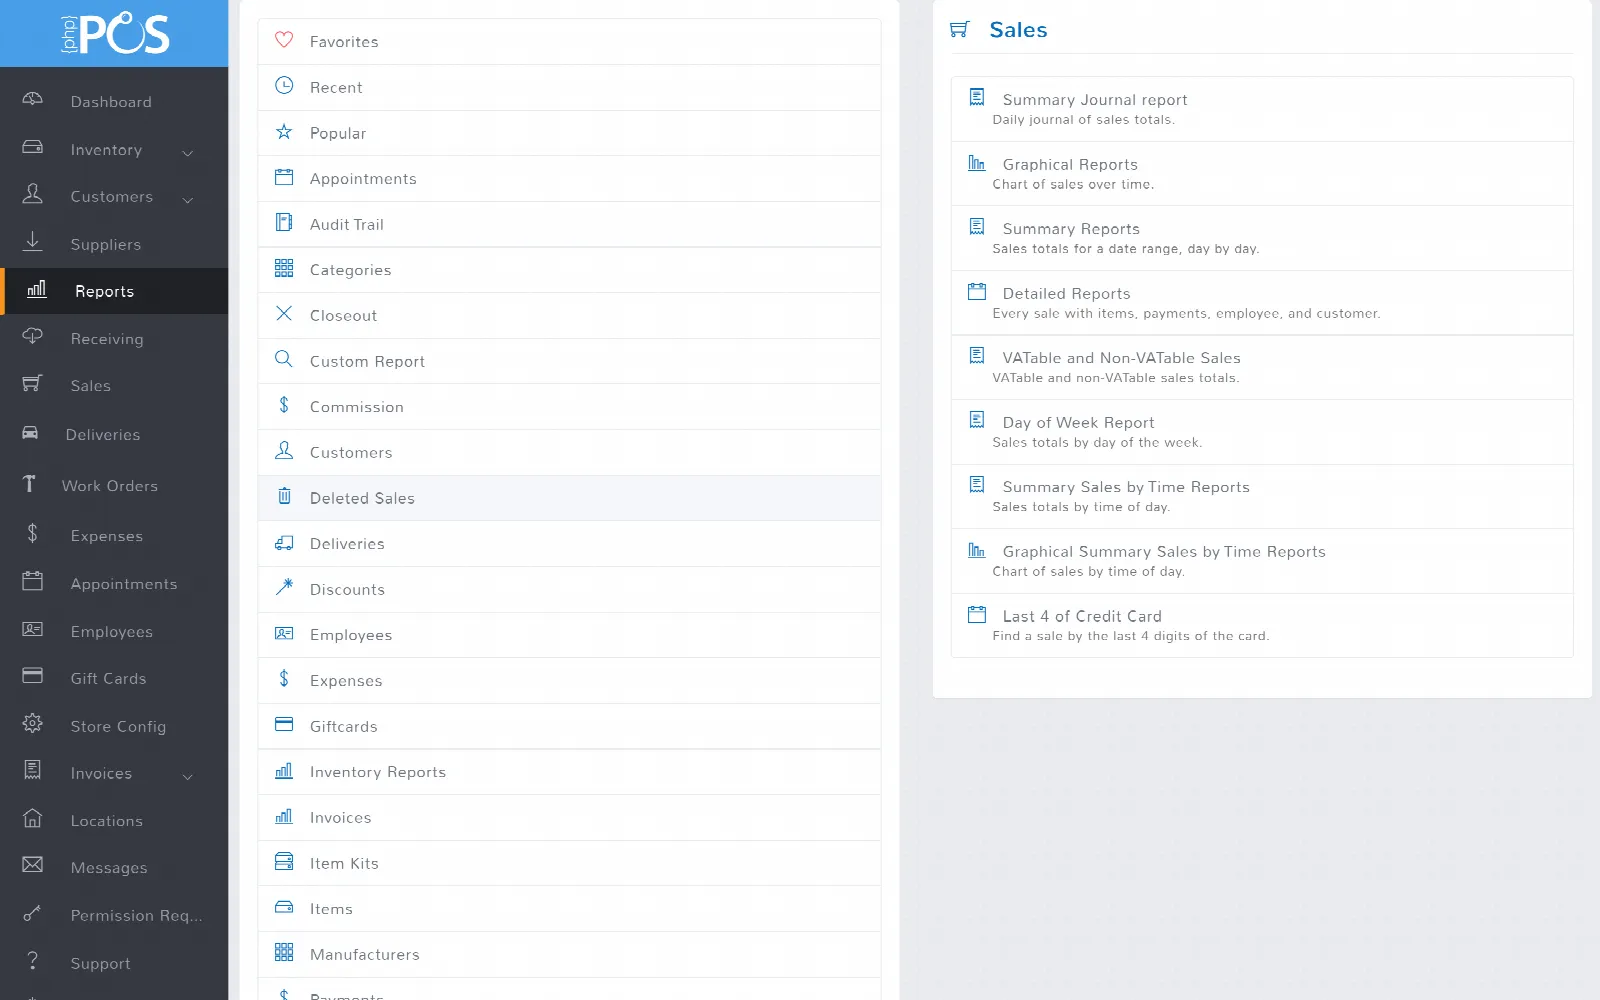Select the Giftcards report category
Screen dimensions: 1600x1000
coord(569,726)
